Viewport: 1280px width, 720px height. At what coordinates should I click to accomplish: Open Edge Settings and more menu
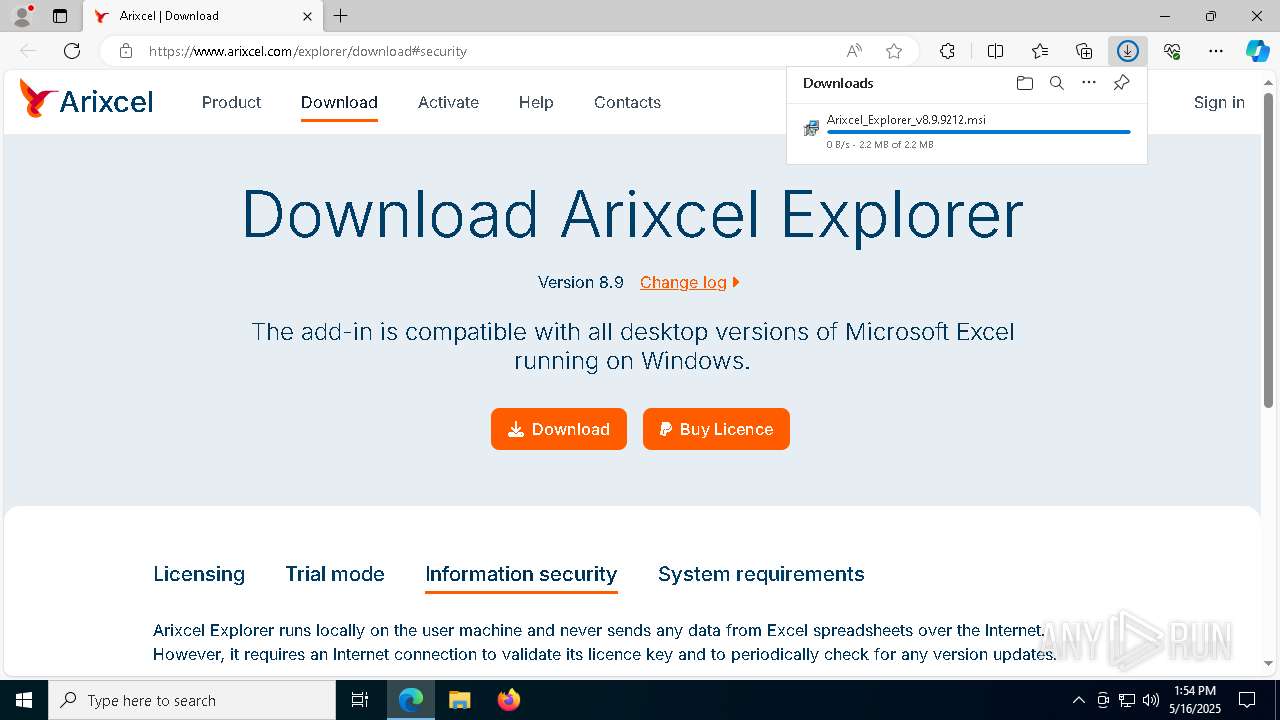click(1216, 51)
